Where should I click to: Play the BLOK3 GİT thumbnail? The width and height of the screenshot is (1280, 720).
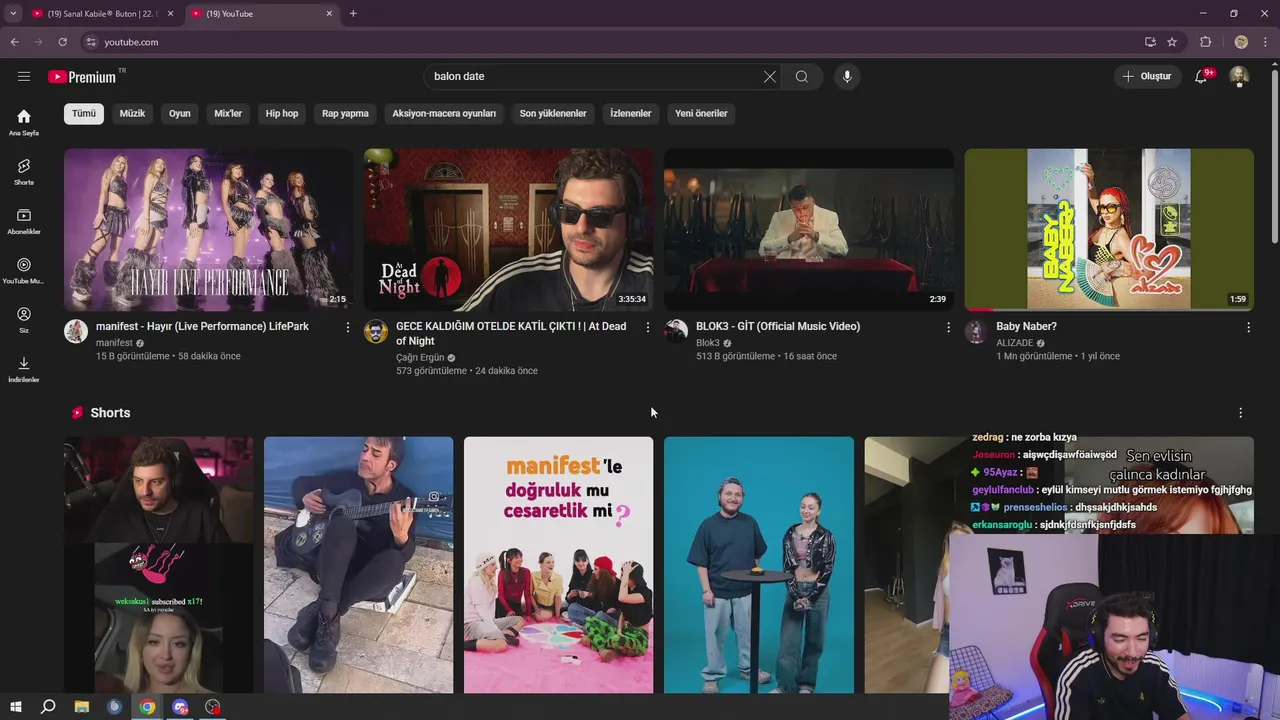pyautogui.click(x=809, y=230)
